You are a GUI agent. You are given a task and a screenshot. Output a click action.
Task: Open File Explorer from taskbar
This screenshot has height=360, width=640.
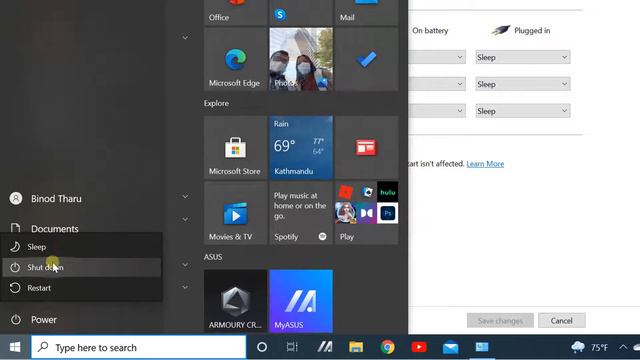[356, 347]
